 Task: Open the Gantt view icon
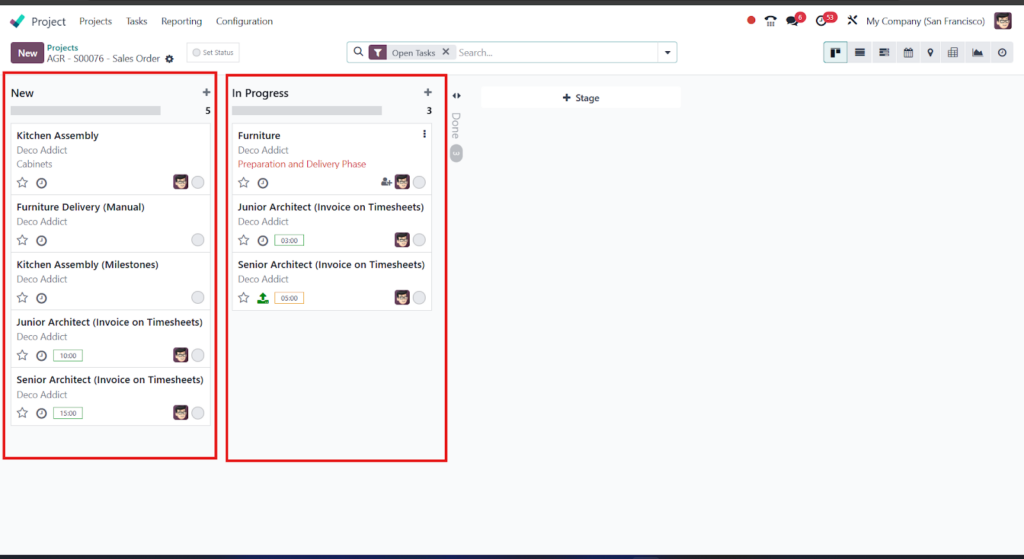coord(884,52)
